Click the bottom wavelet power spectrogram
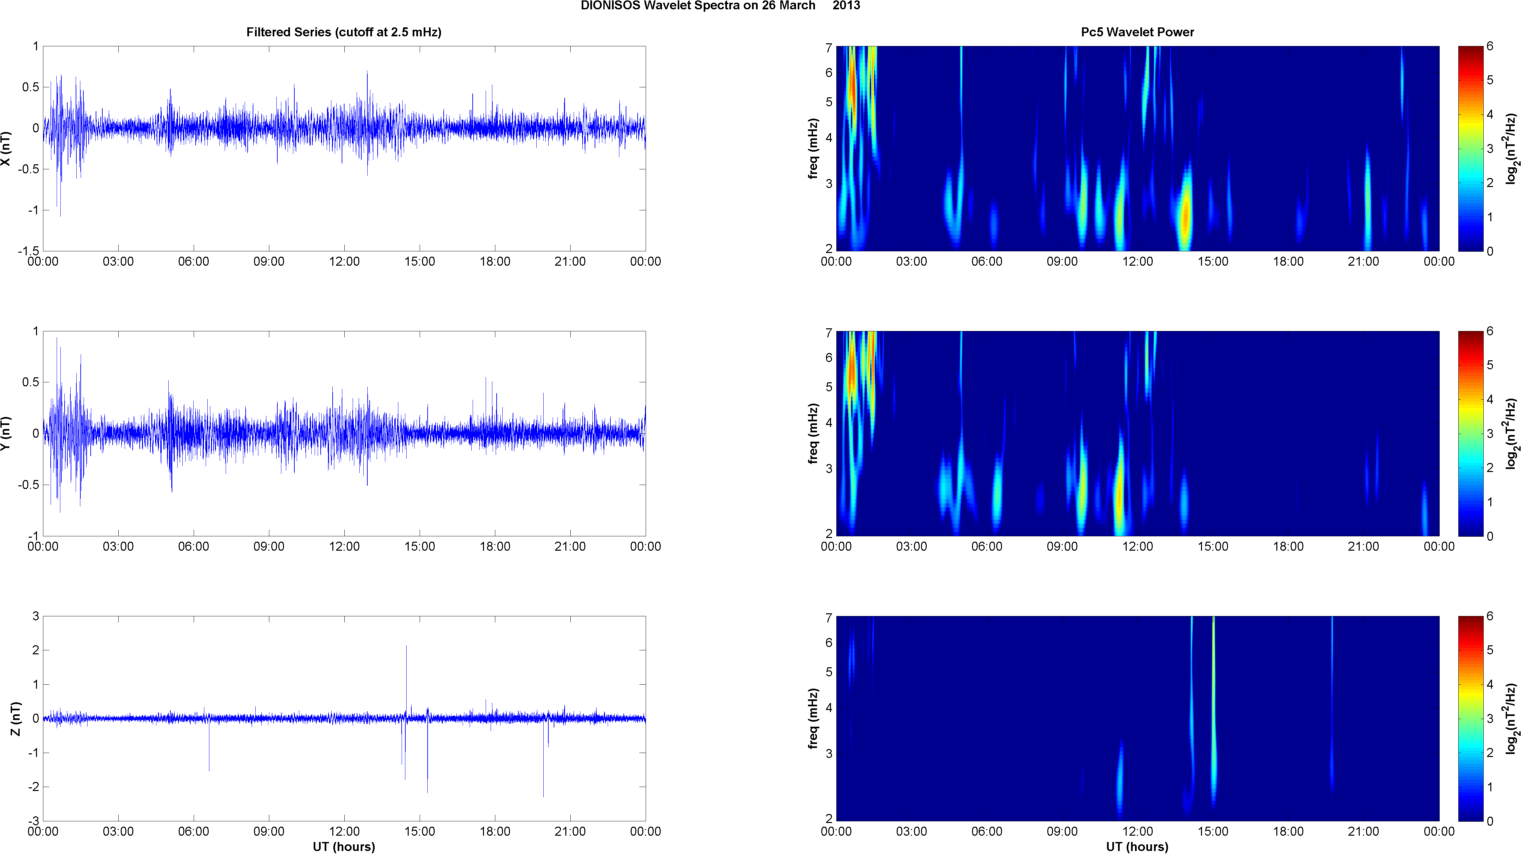1521x854 pixels. coord(1137,718)
